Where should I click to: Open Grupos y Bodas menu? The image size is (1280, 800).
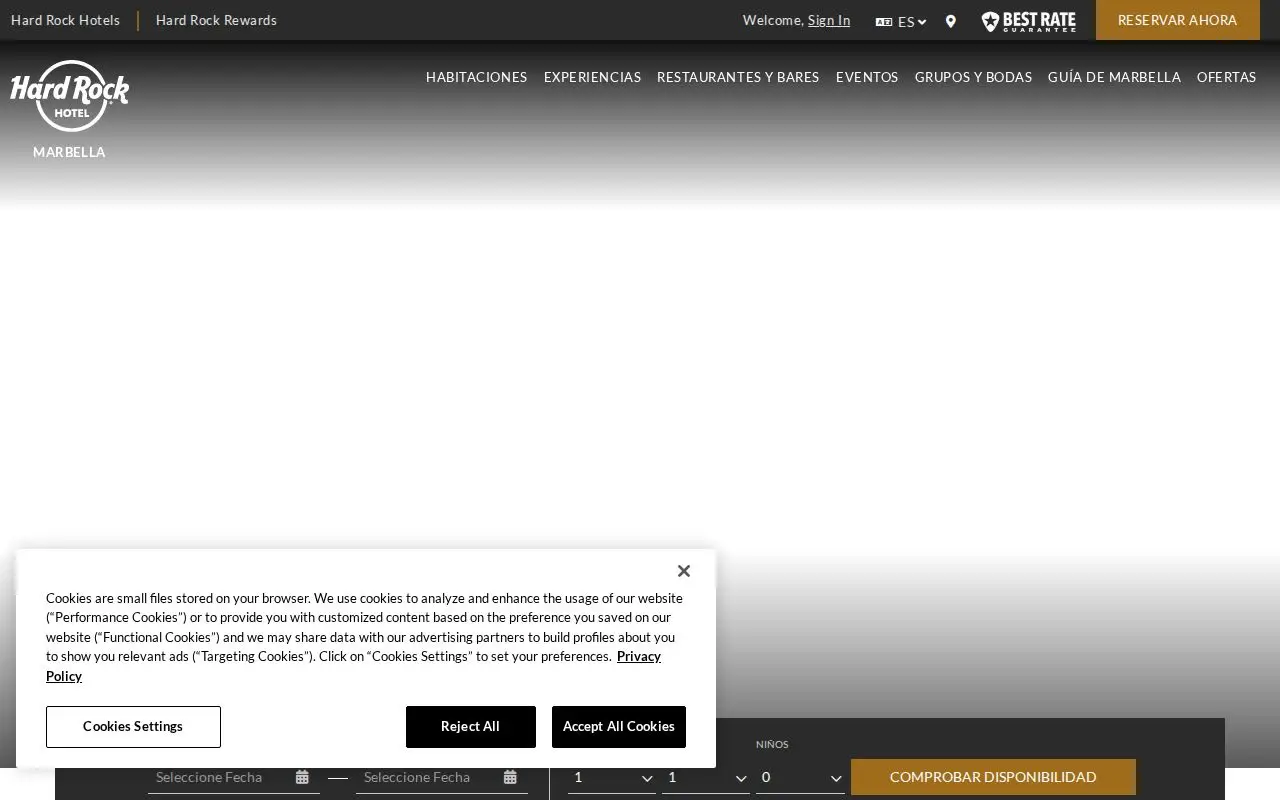coord(973,77)
